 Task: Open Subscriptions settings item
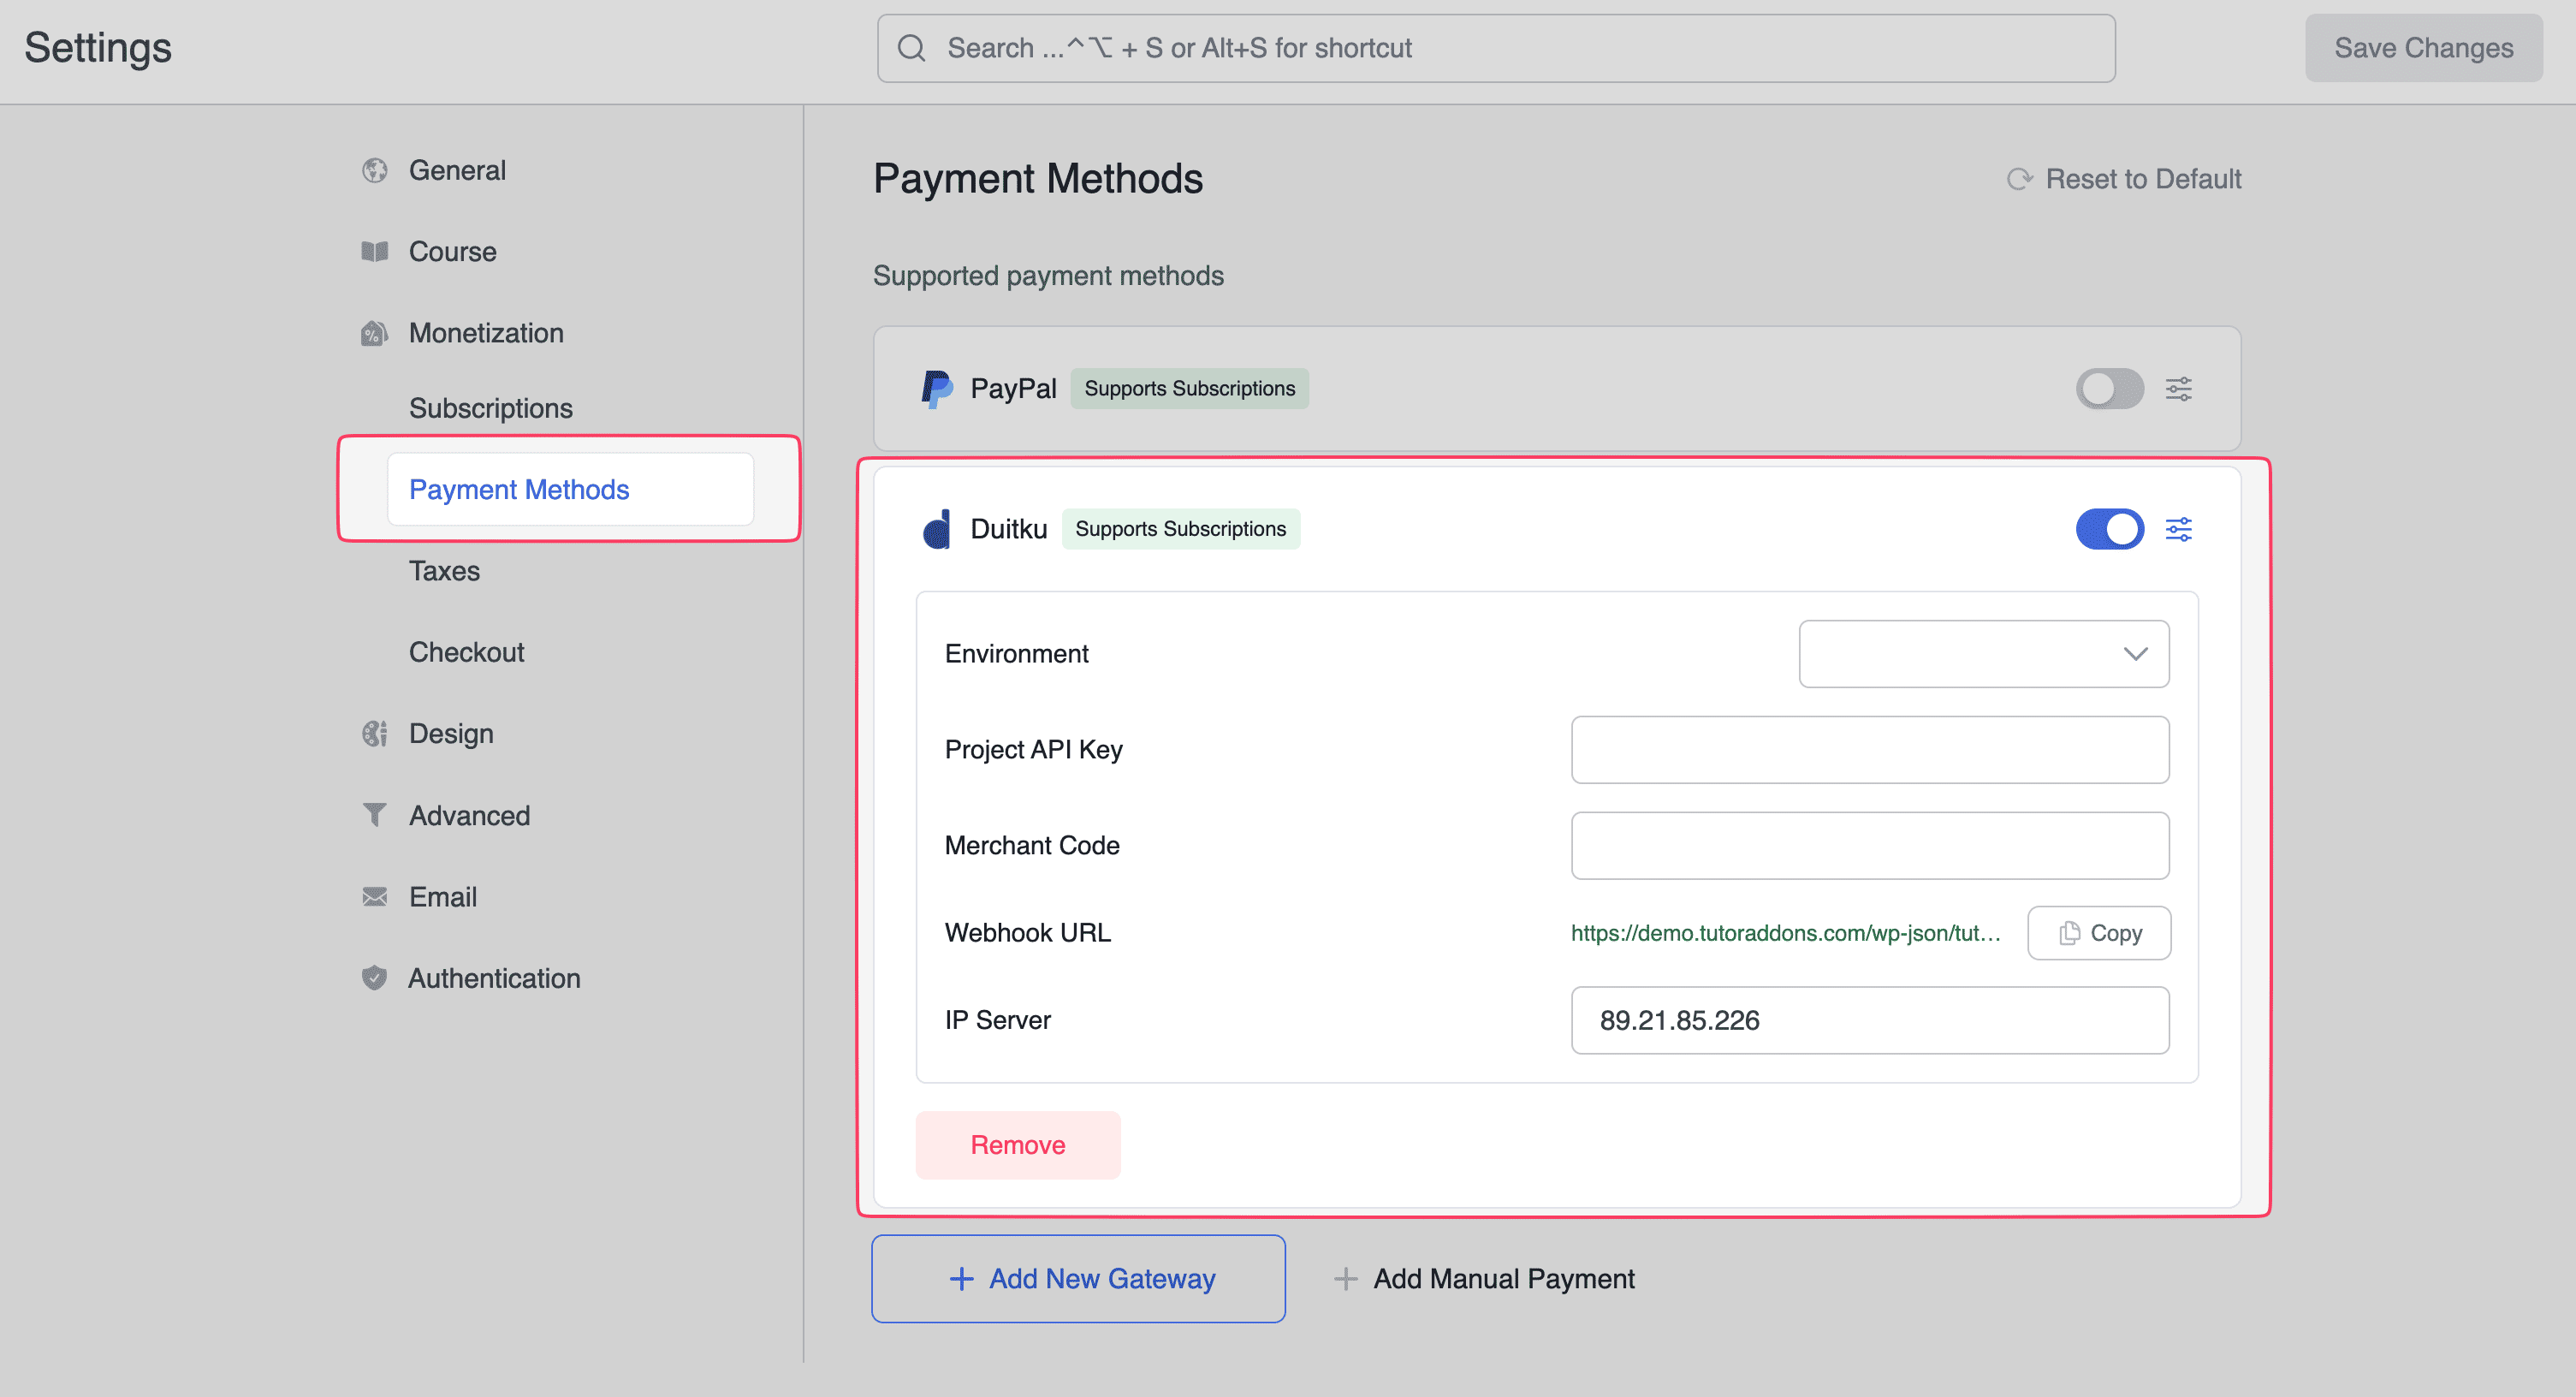(490, 408)
